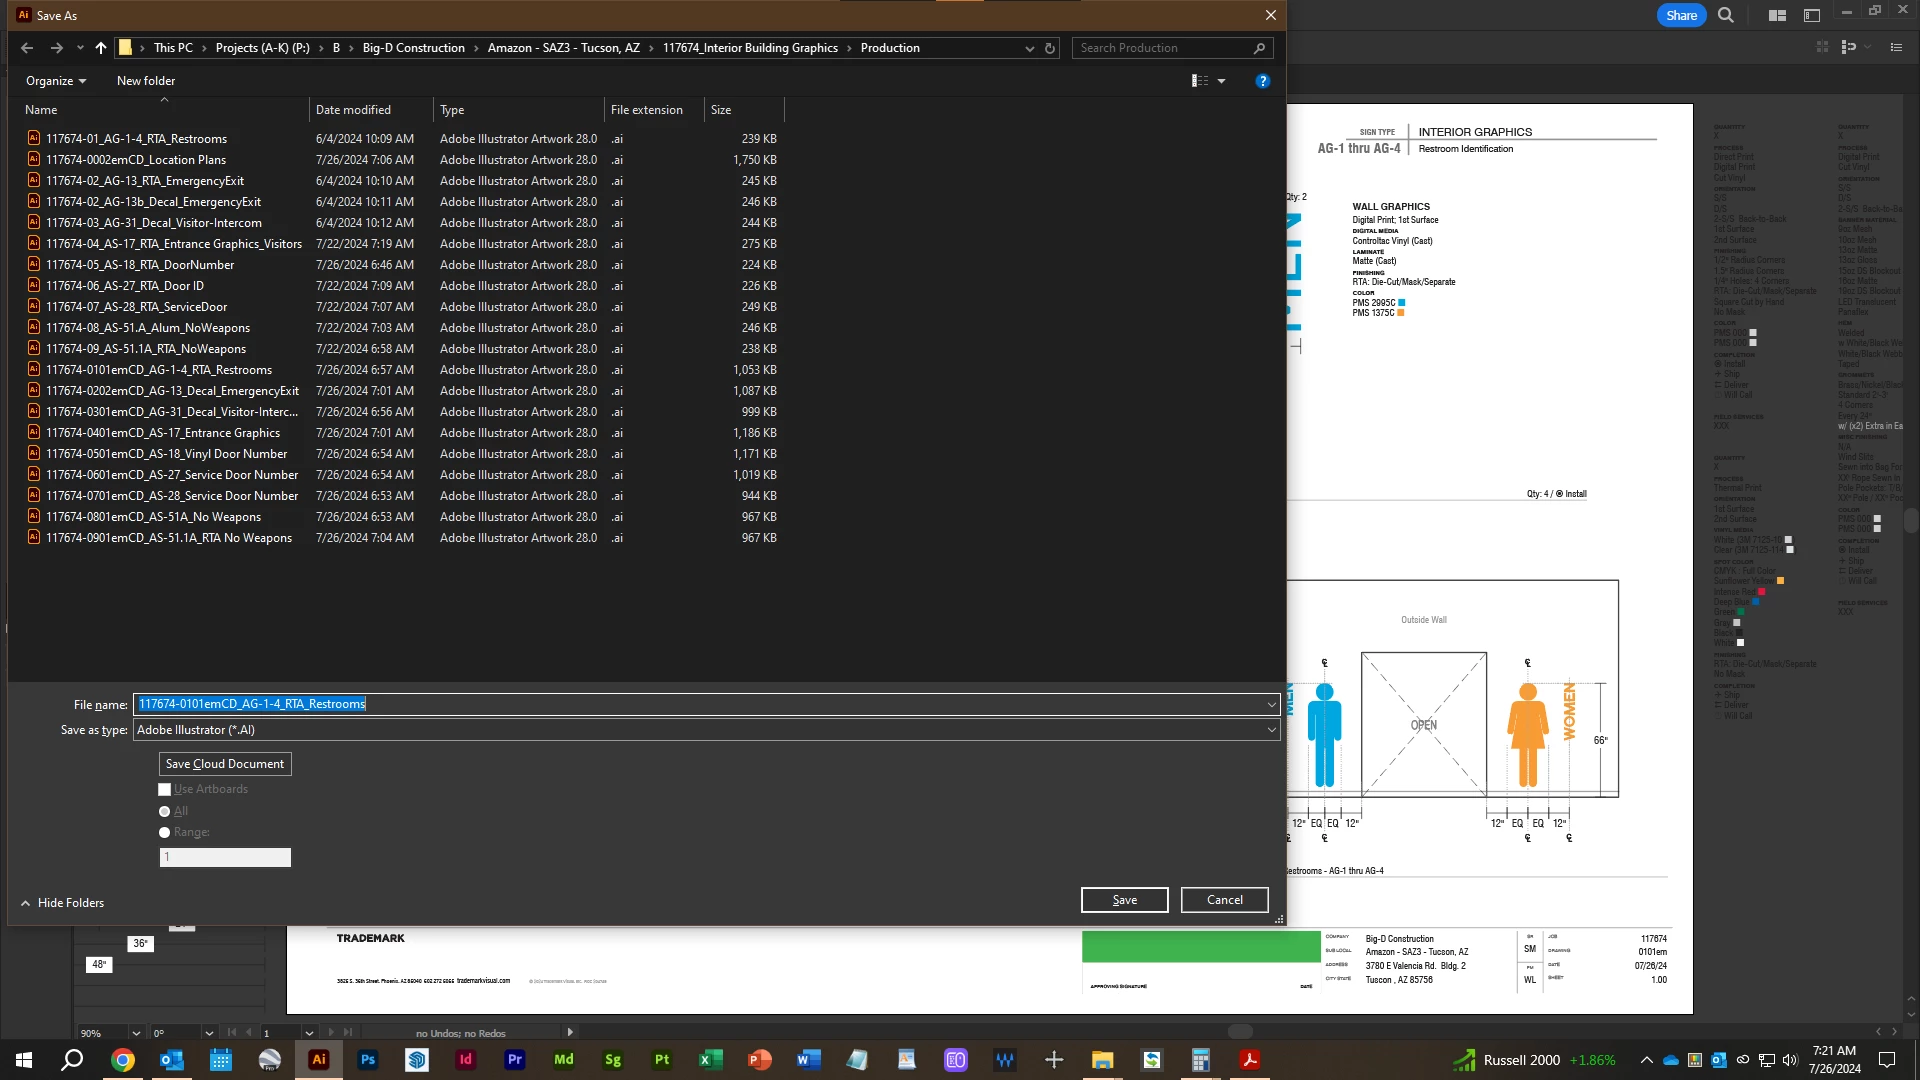1920x1080 pixels.
Task: Open the Organize menu
Action: click(x=56, y=81)
